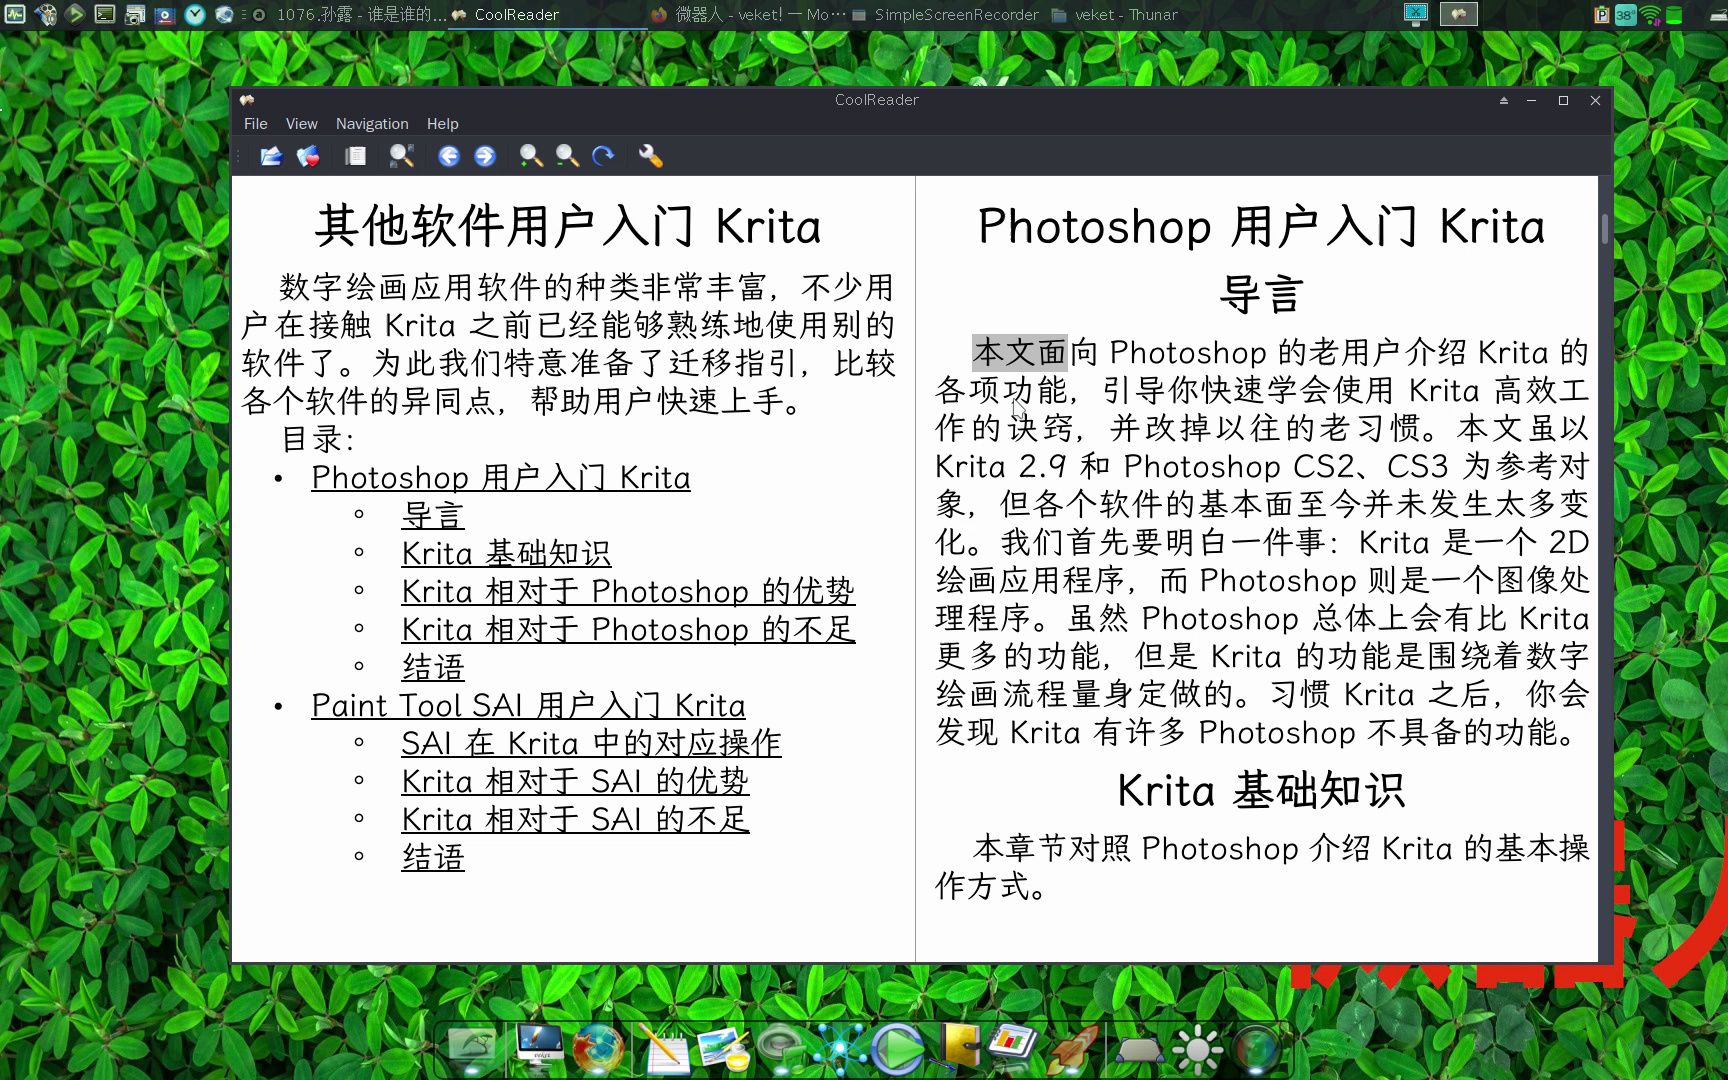Launch the rocket dock icon
Image resolution: width=1728 pixels, height=1080 pixels.
(x=1074, y=1049)
